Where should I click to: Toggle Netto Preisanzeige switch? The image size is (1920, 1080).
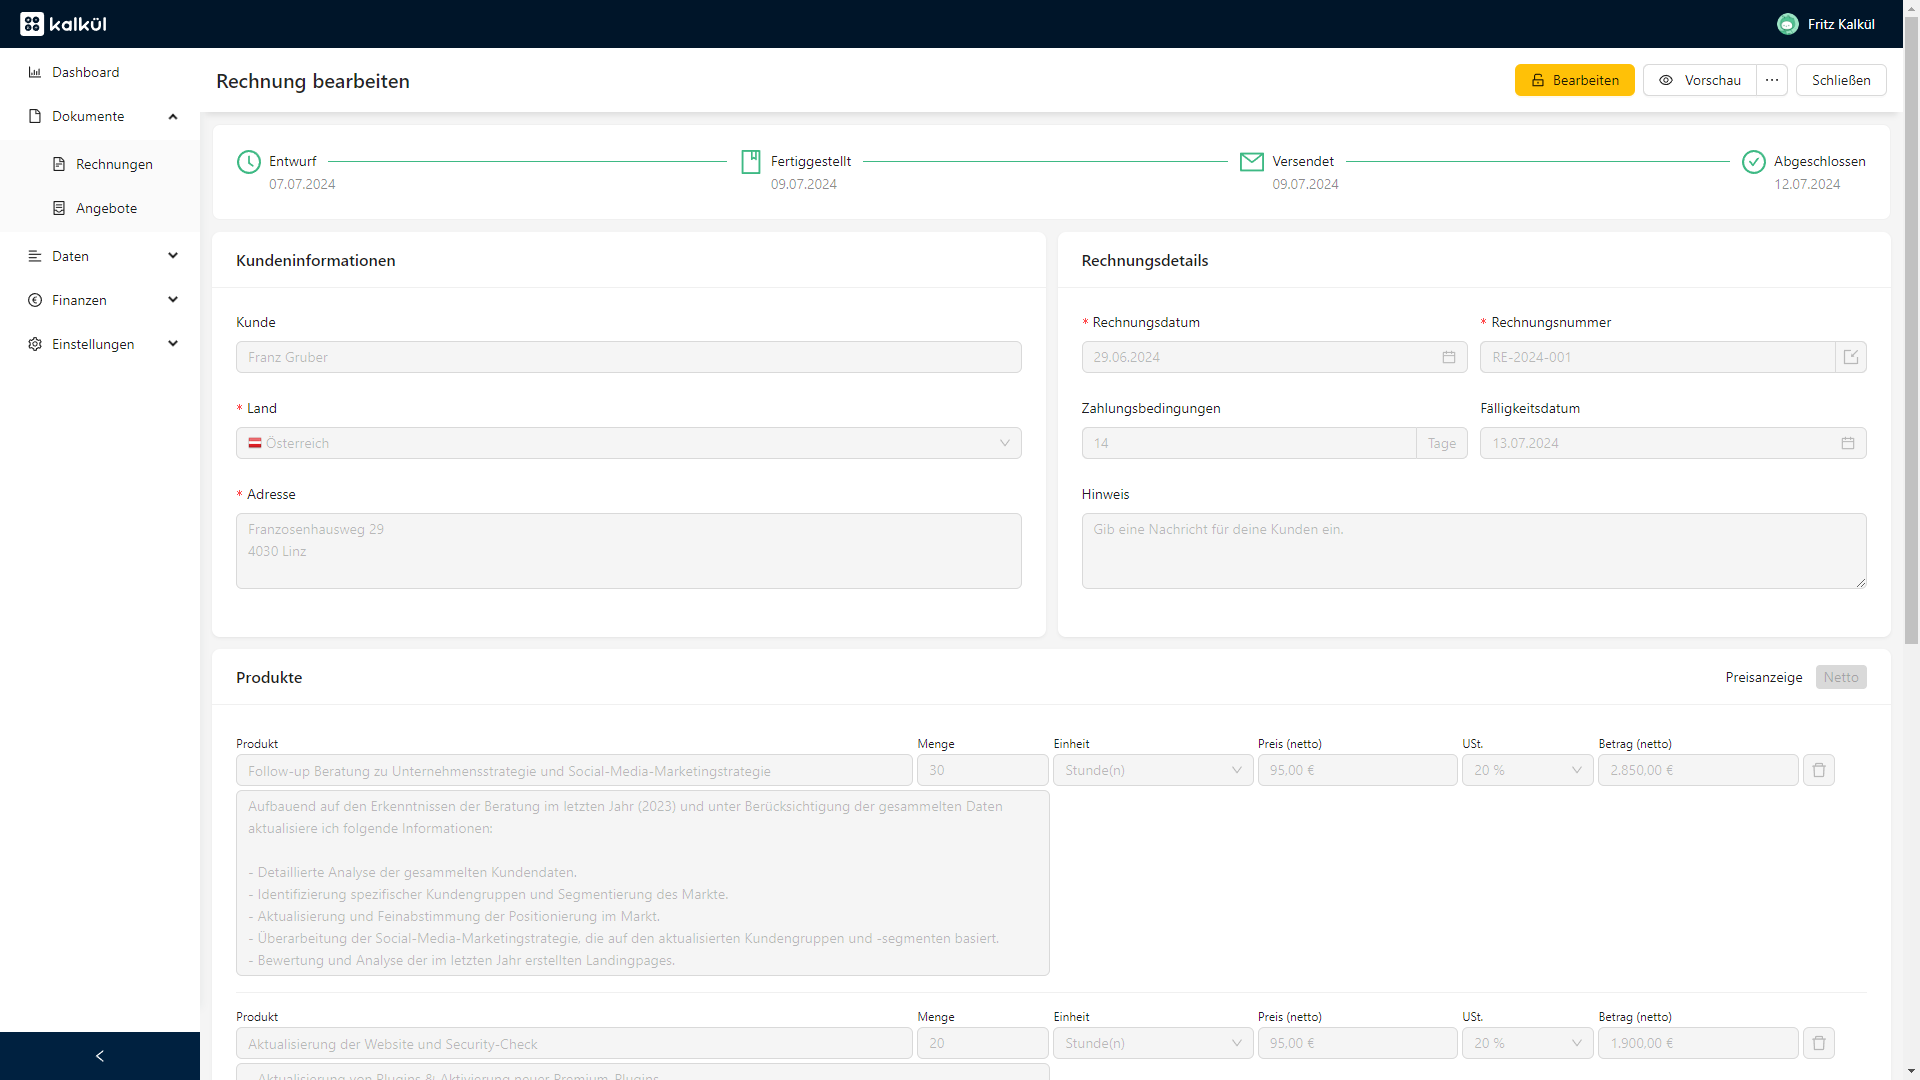[x=1842, y=676]
